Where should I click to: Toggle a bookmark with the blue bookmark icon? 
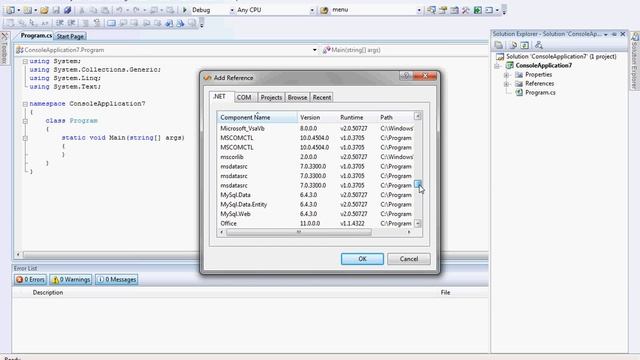coord(111,23)
